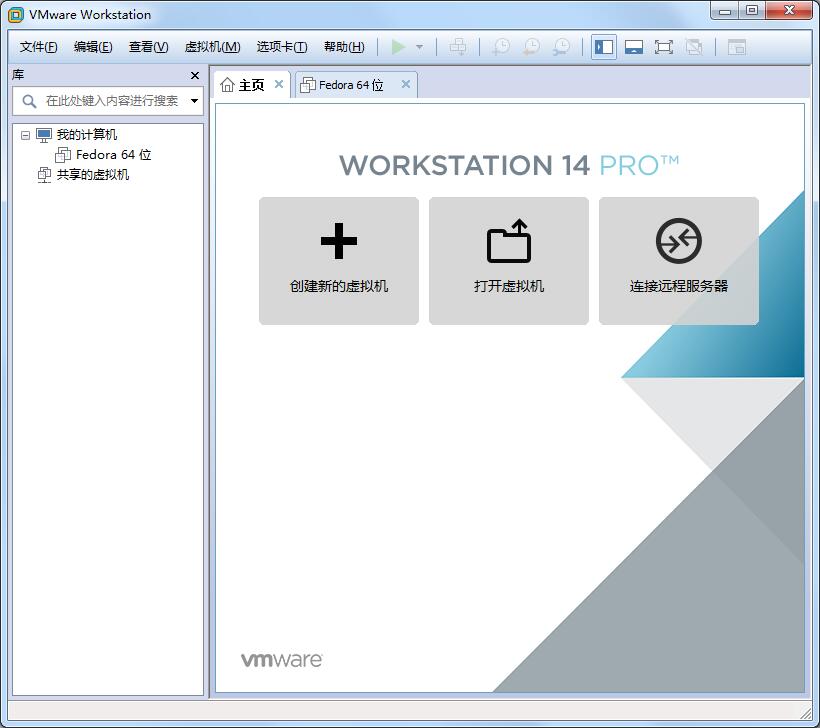Toggle the library panel visibility
The image size is (820, 728).
[604, 46]
